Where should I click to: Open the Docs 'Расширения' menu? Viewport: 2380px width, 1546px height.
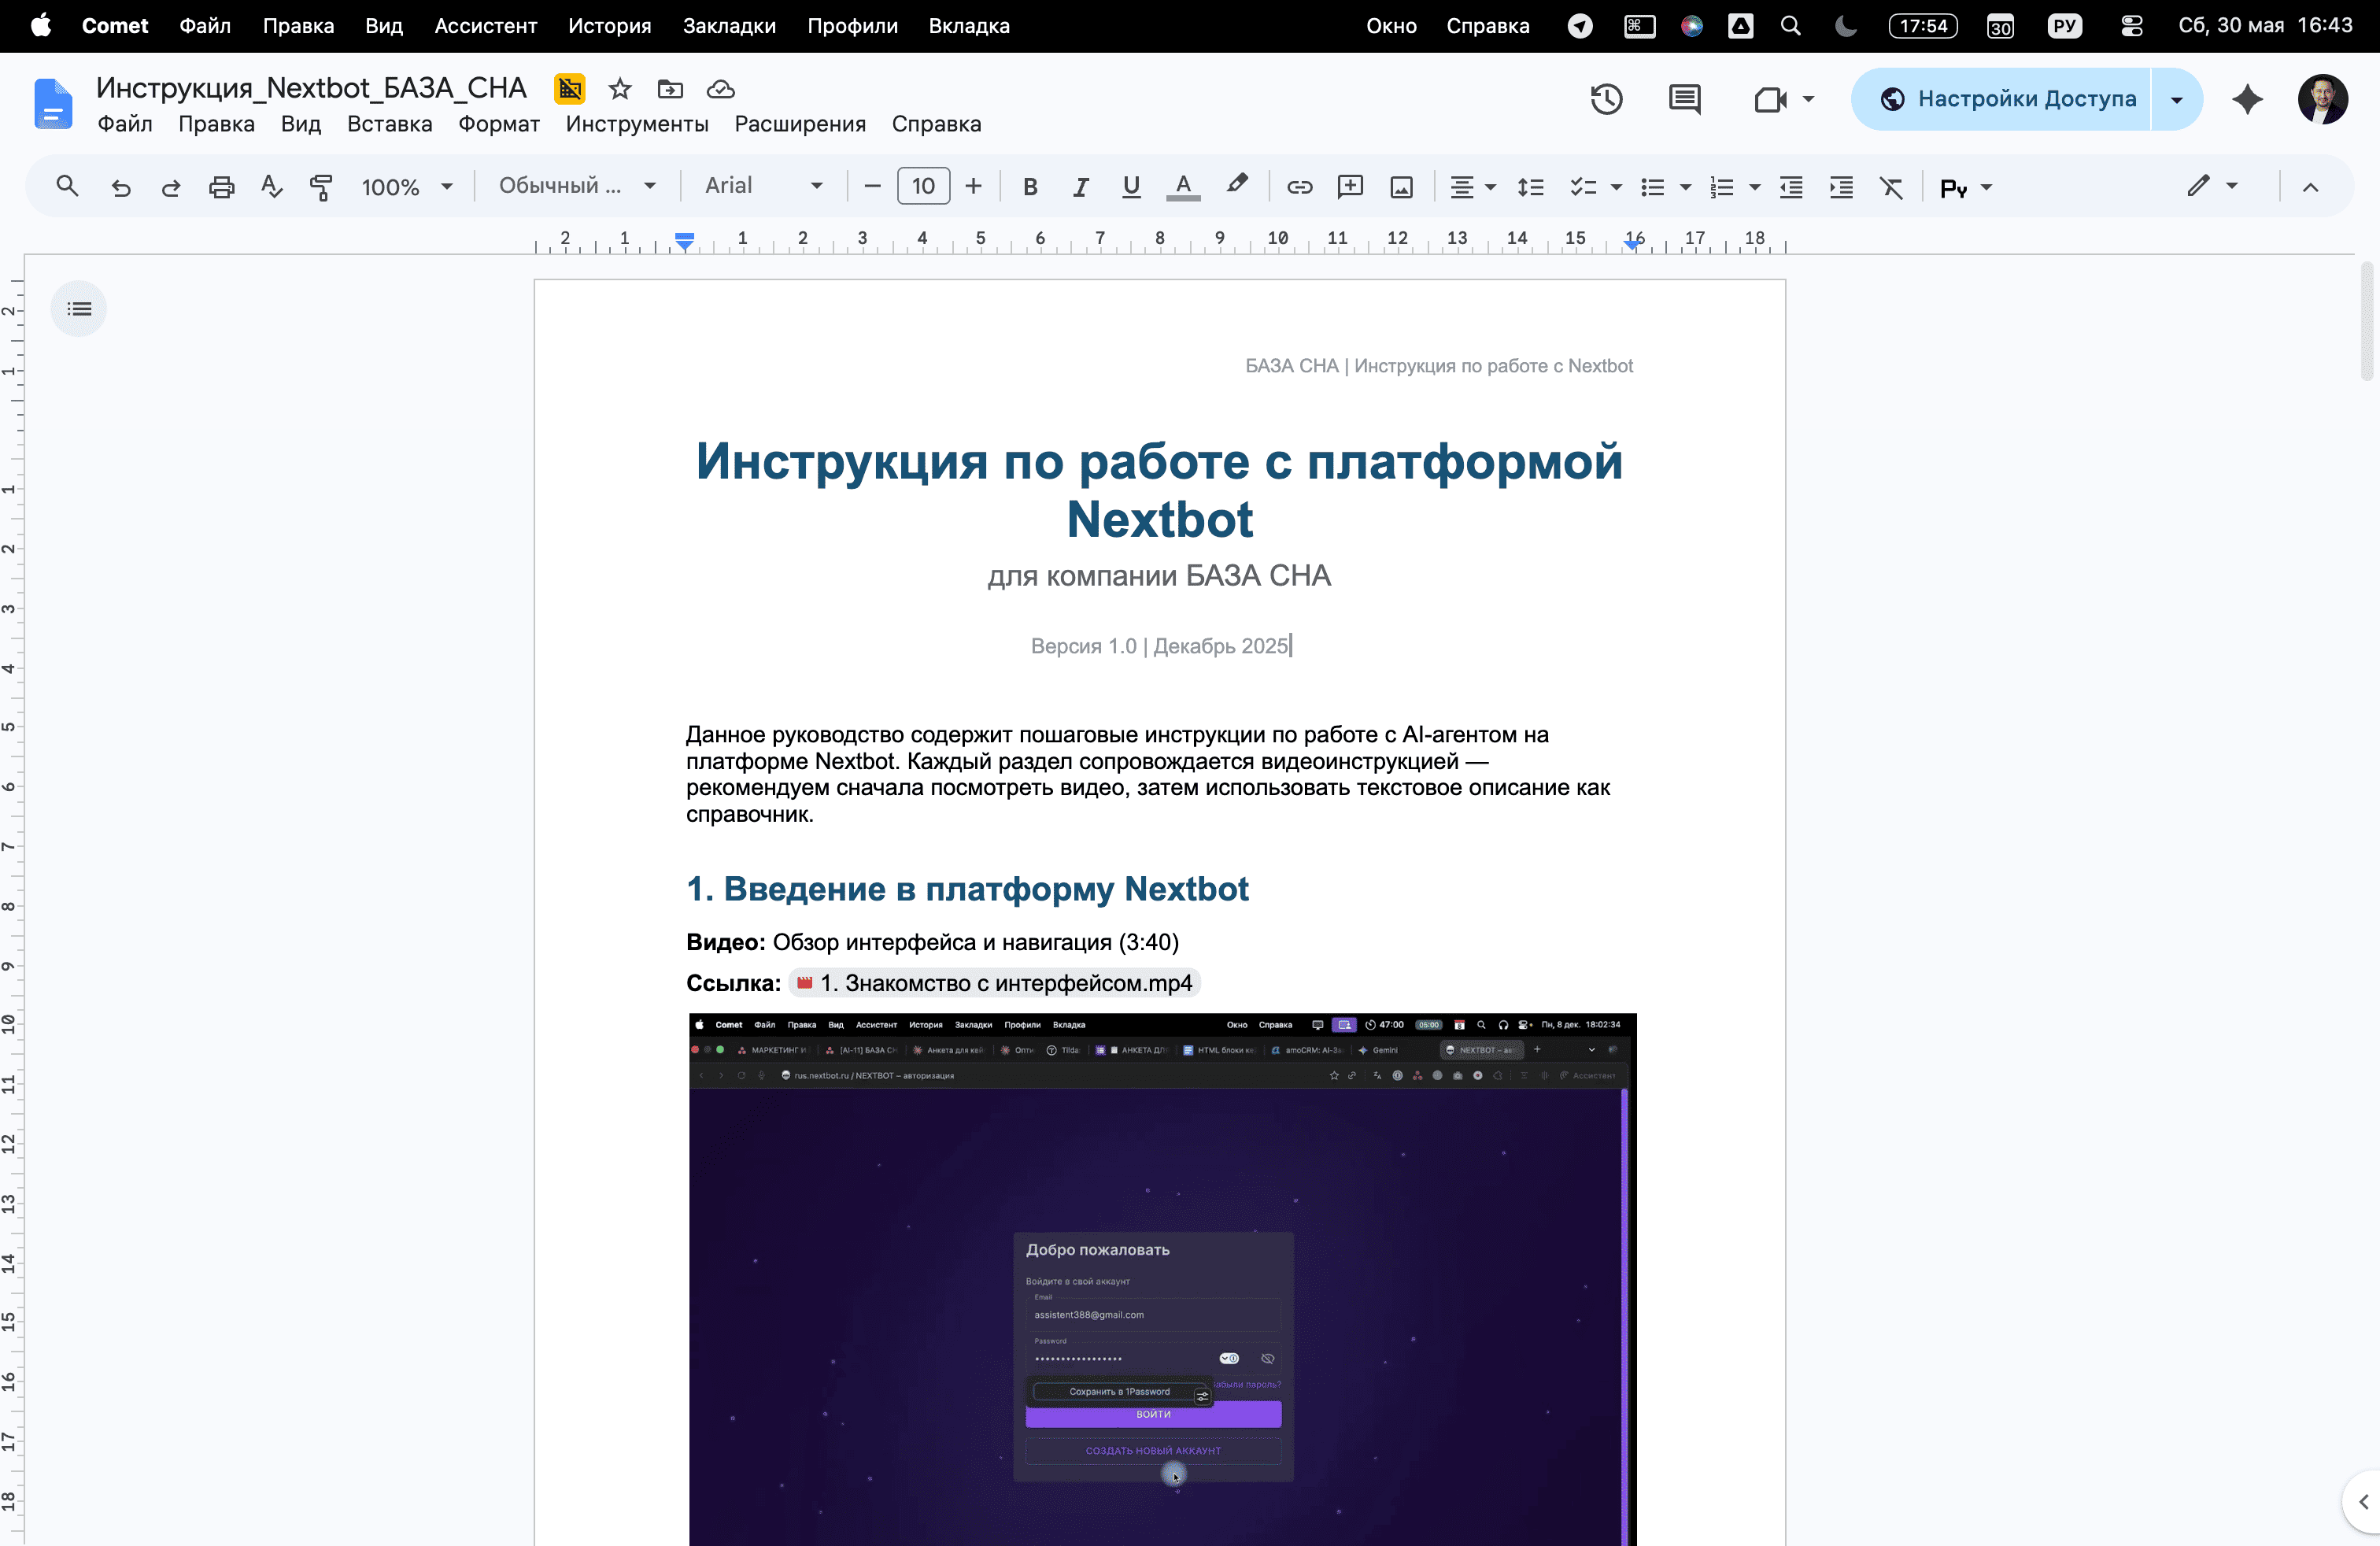pos(800,124)
